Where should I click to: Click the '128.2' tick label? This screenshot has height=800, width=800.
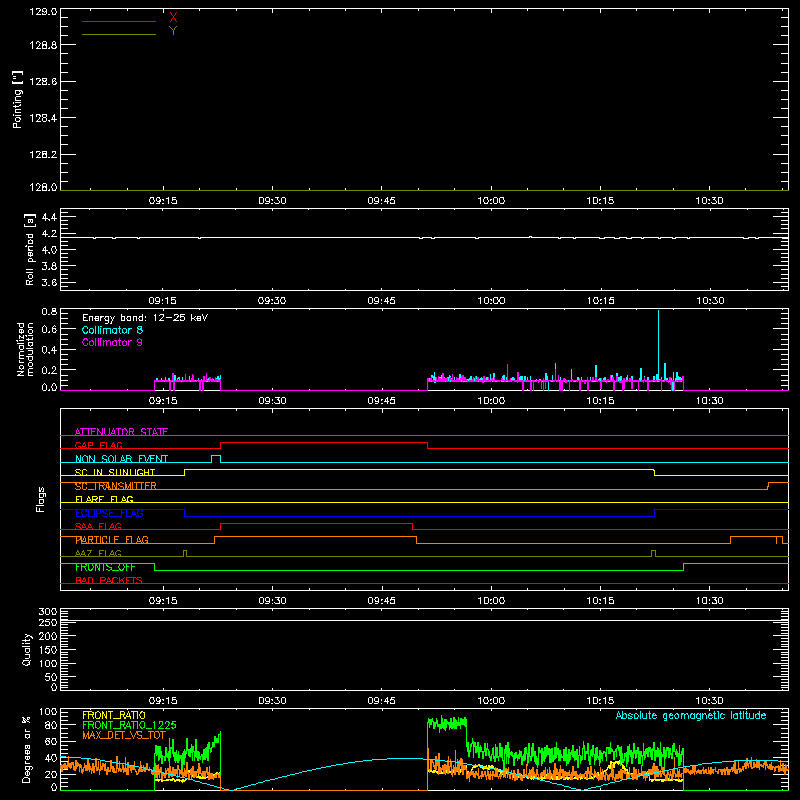click(43, 155)
